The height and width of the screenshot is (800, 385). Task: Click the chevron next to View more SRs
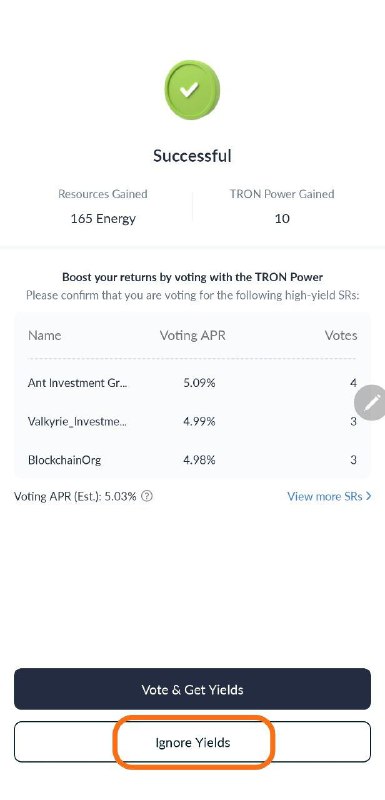pyautogui.click(x=368, y=496)
